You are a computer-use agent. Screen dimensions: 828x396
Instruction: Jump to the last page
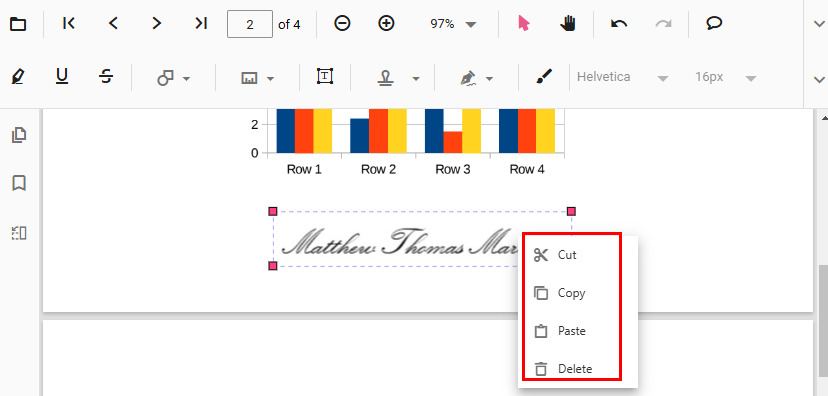201,23
